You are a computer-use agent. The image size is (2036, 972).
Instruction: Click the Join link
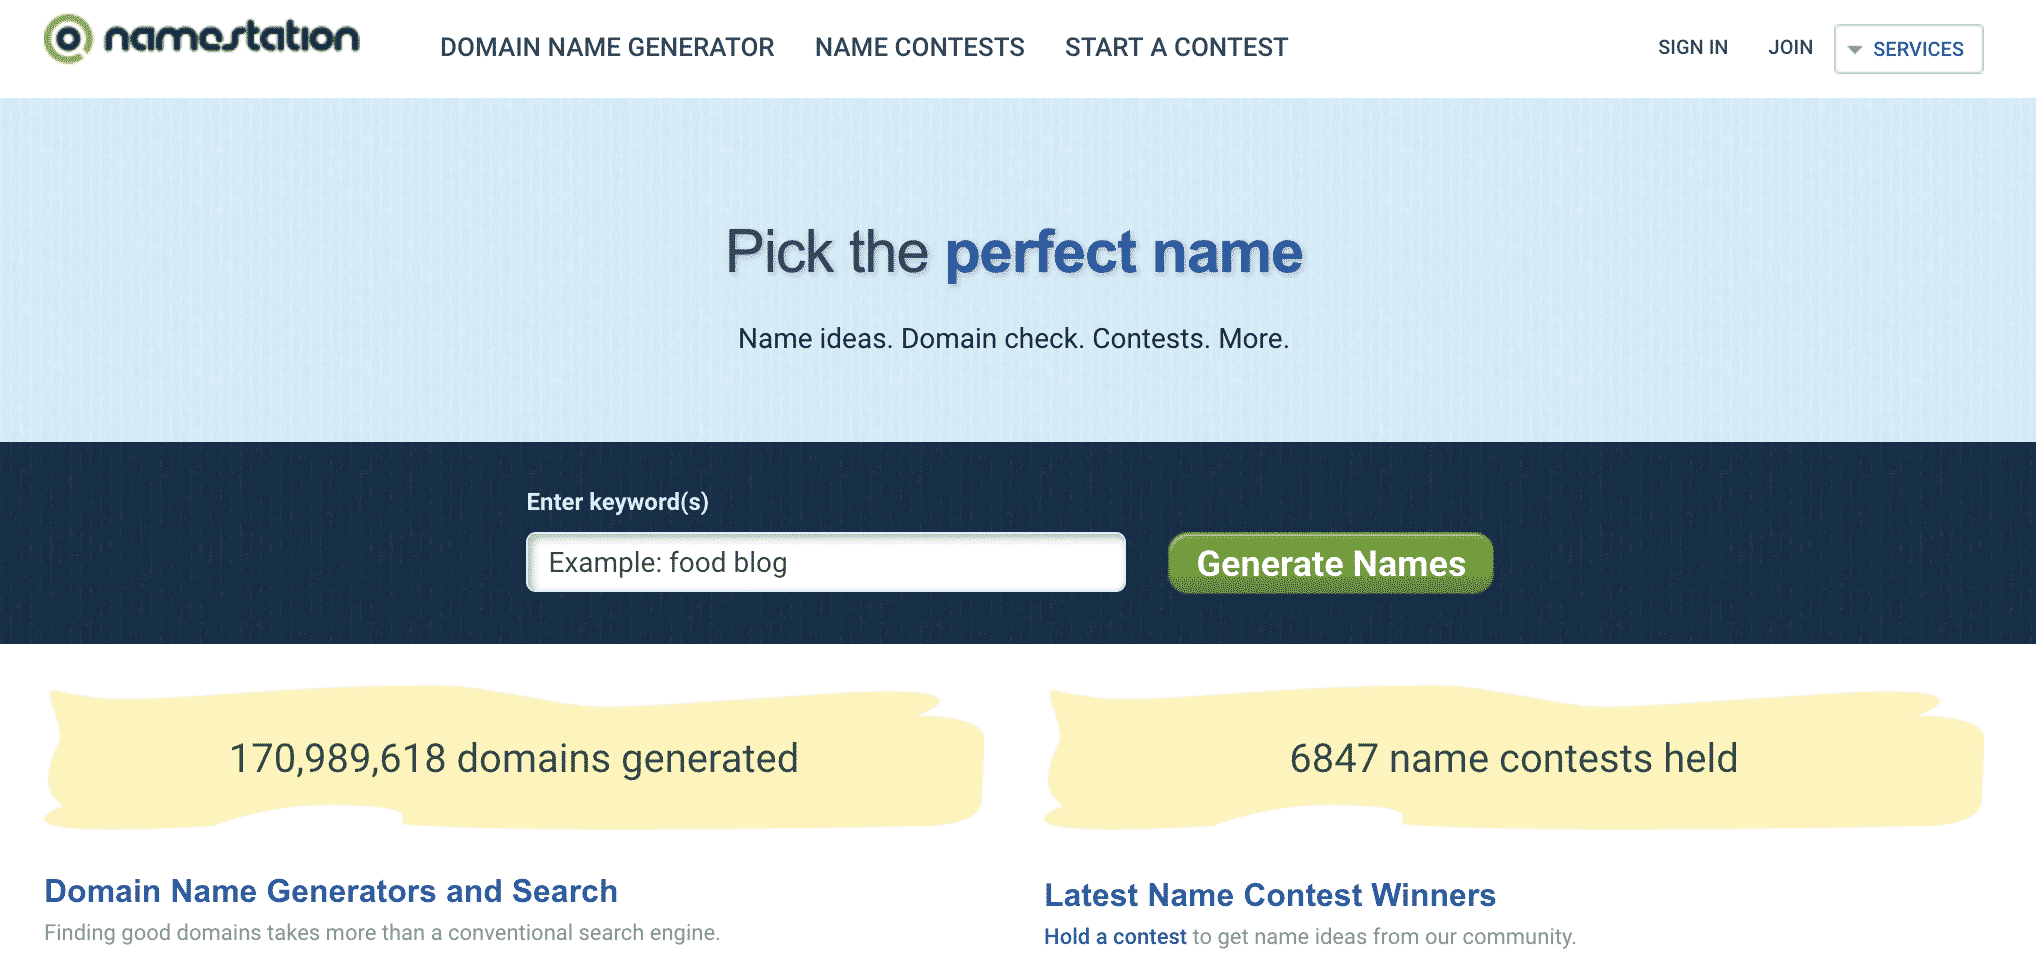tap(1790, 47)
